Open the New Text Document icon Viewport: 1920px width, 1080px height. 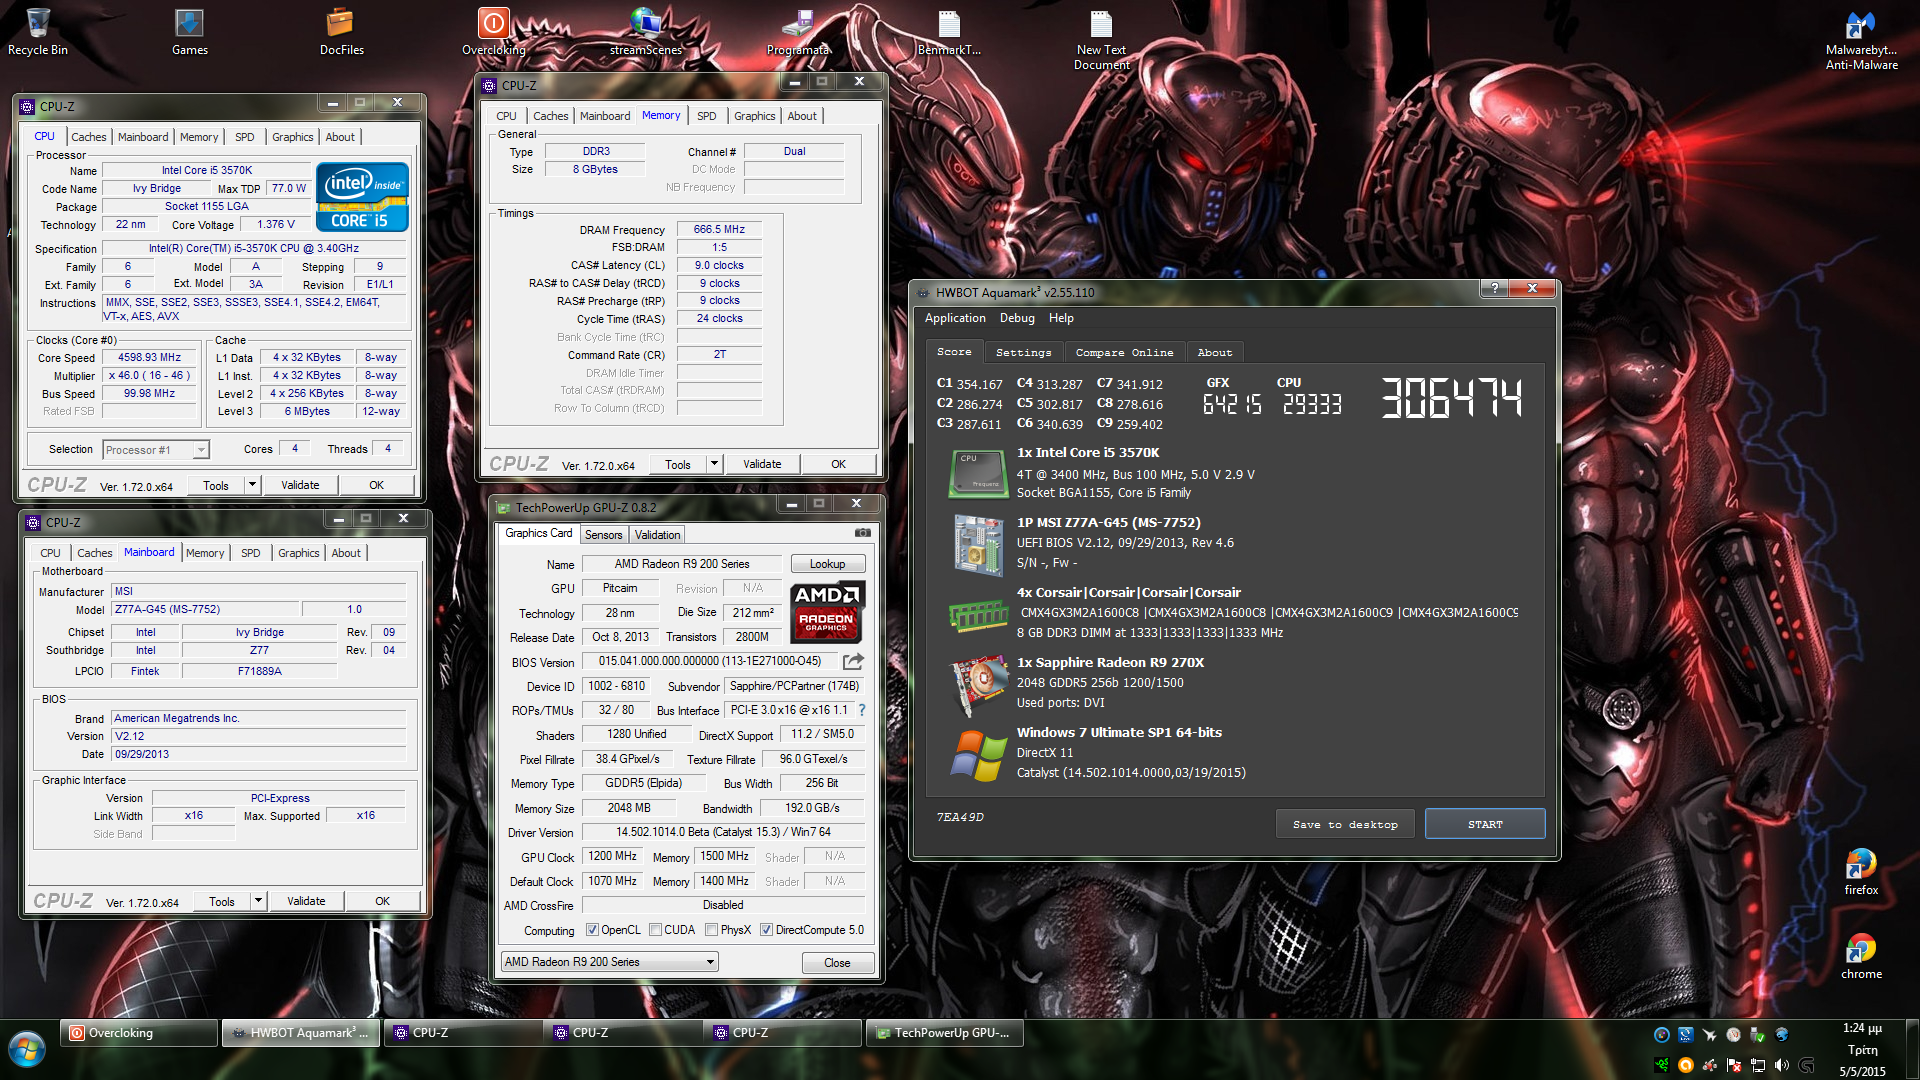pyautogui.click(x=1101, y=39)
